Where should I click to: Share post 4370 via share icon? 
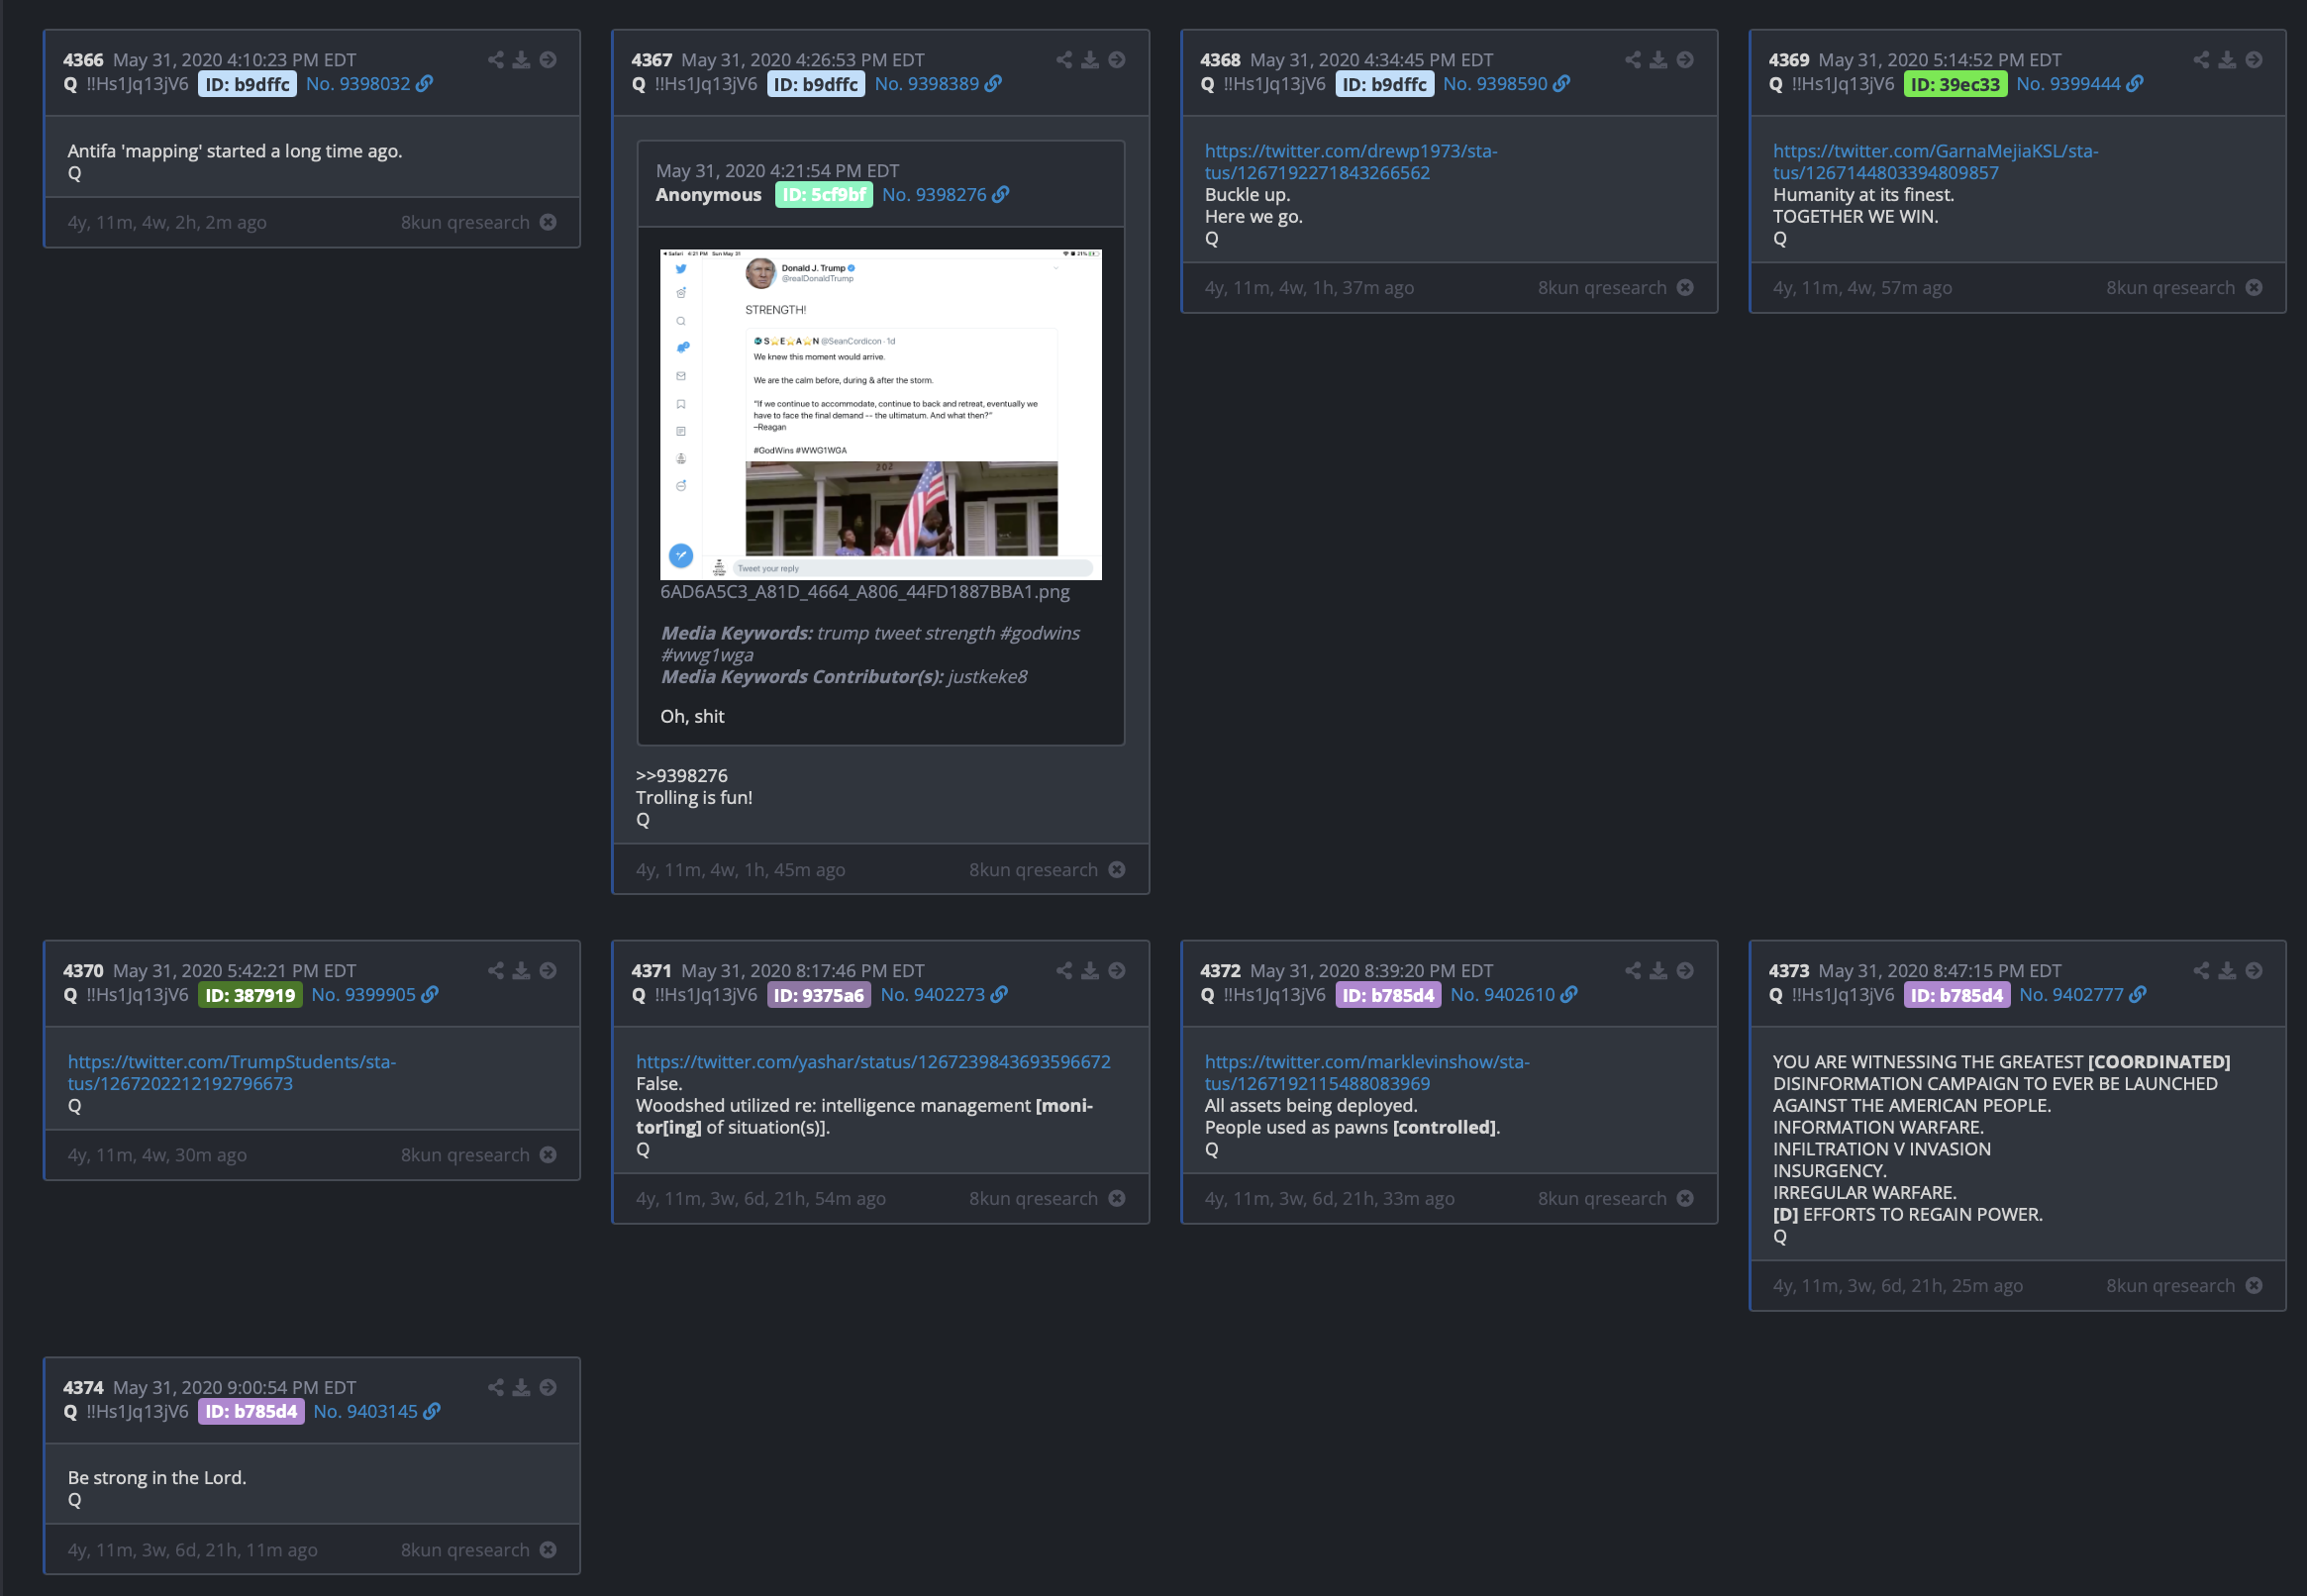(x=495, y=971)
